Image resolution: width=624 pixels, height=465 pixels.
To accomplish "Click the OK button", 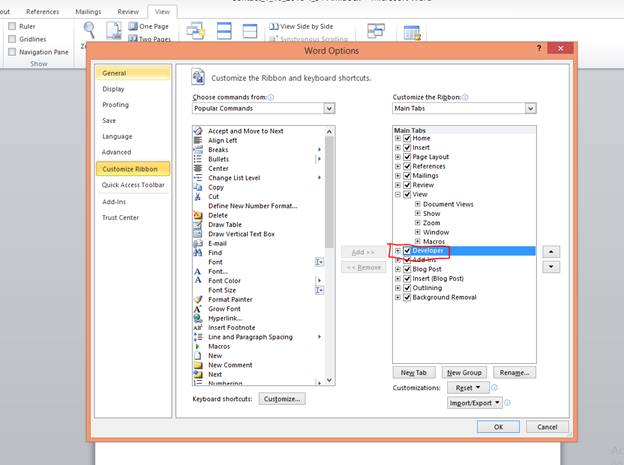I will [x=498, y=427].
